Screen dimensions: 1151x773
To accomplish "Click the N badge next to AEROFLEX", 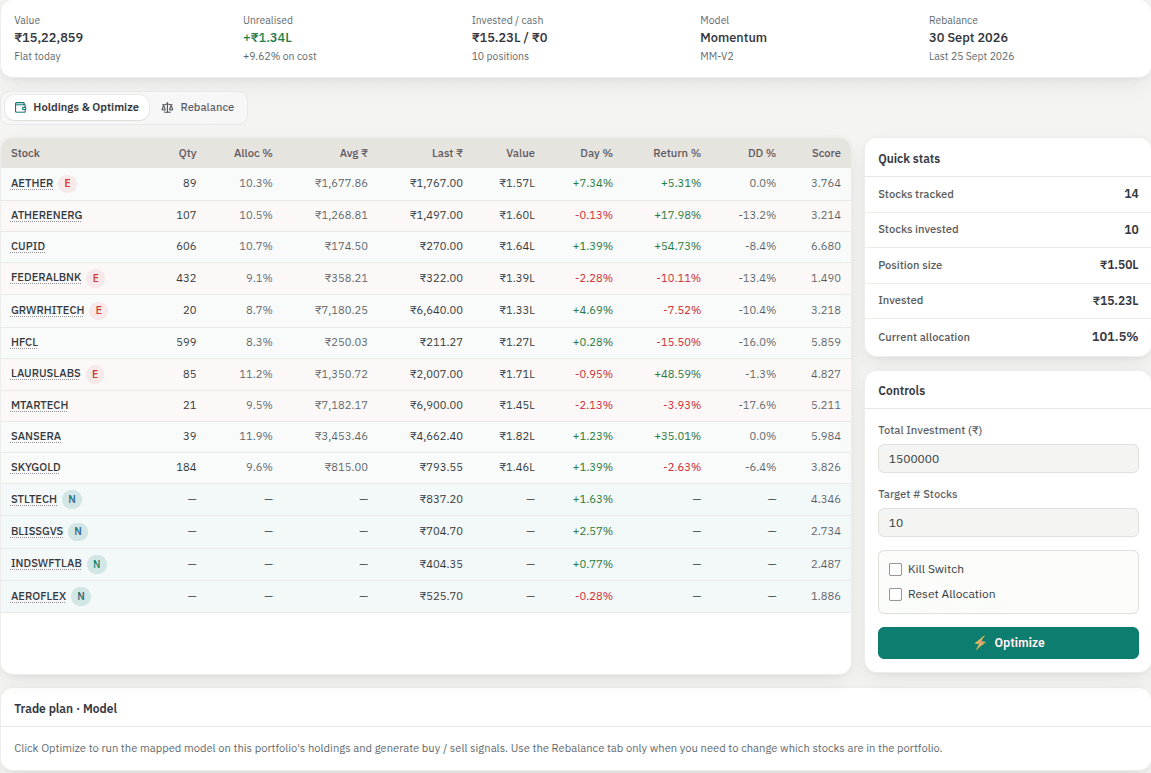I will click(x=81, y=596).
